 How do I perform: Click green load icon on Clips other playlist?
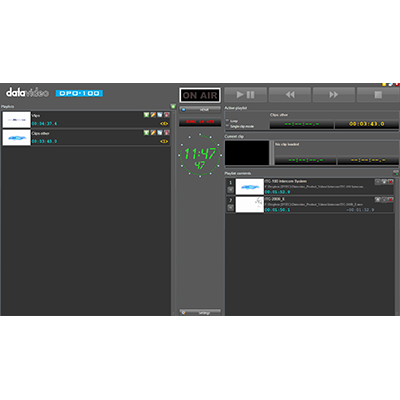pyautogui.click(x=146, y=133)
